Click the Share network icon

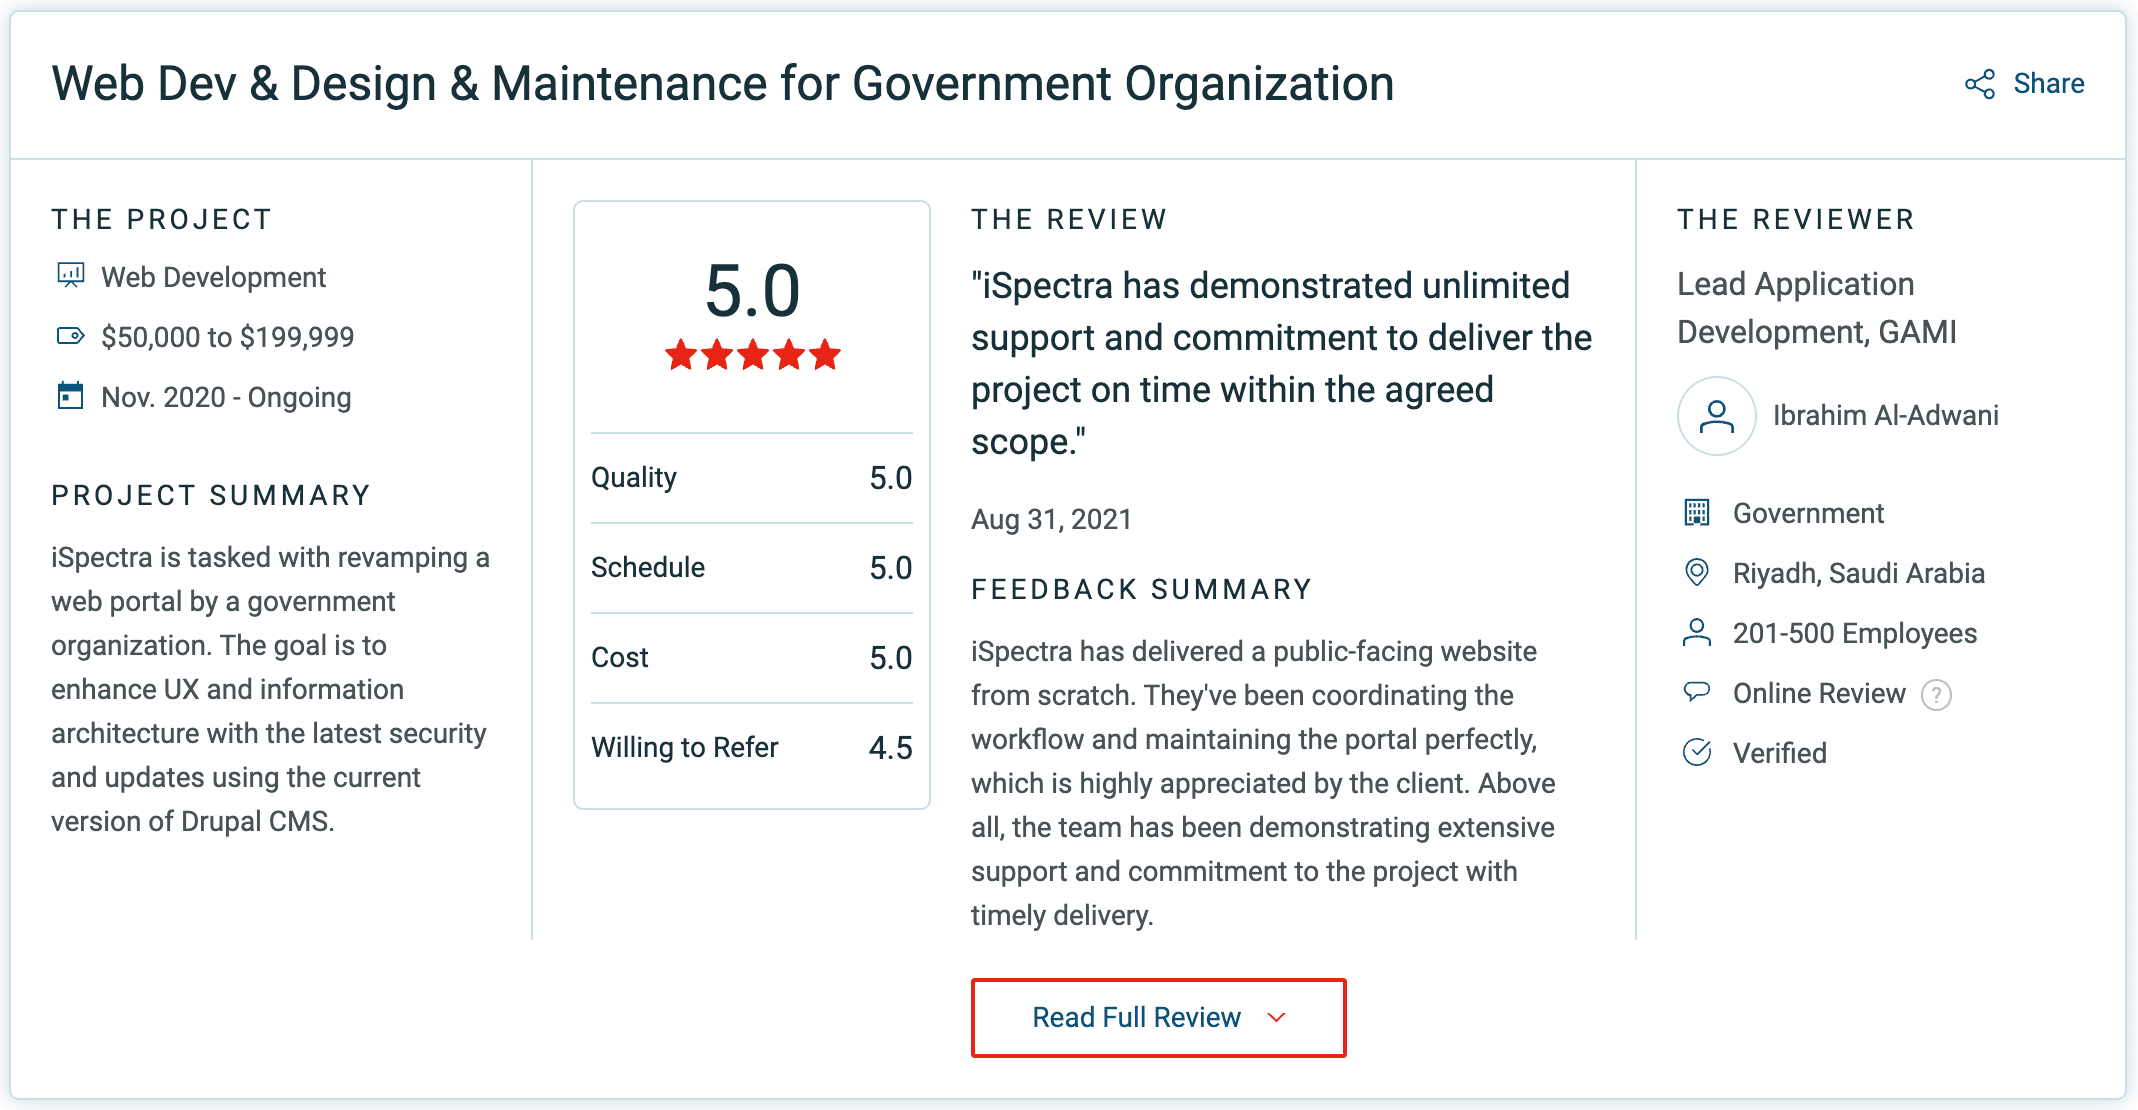(x=1979, y=84)
